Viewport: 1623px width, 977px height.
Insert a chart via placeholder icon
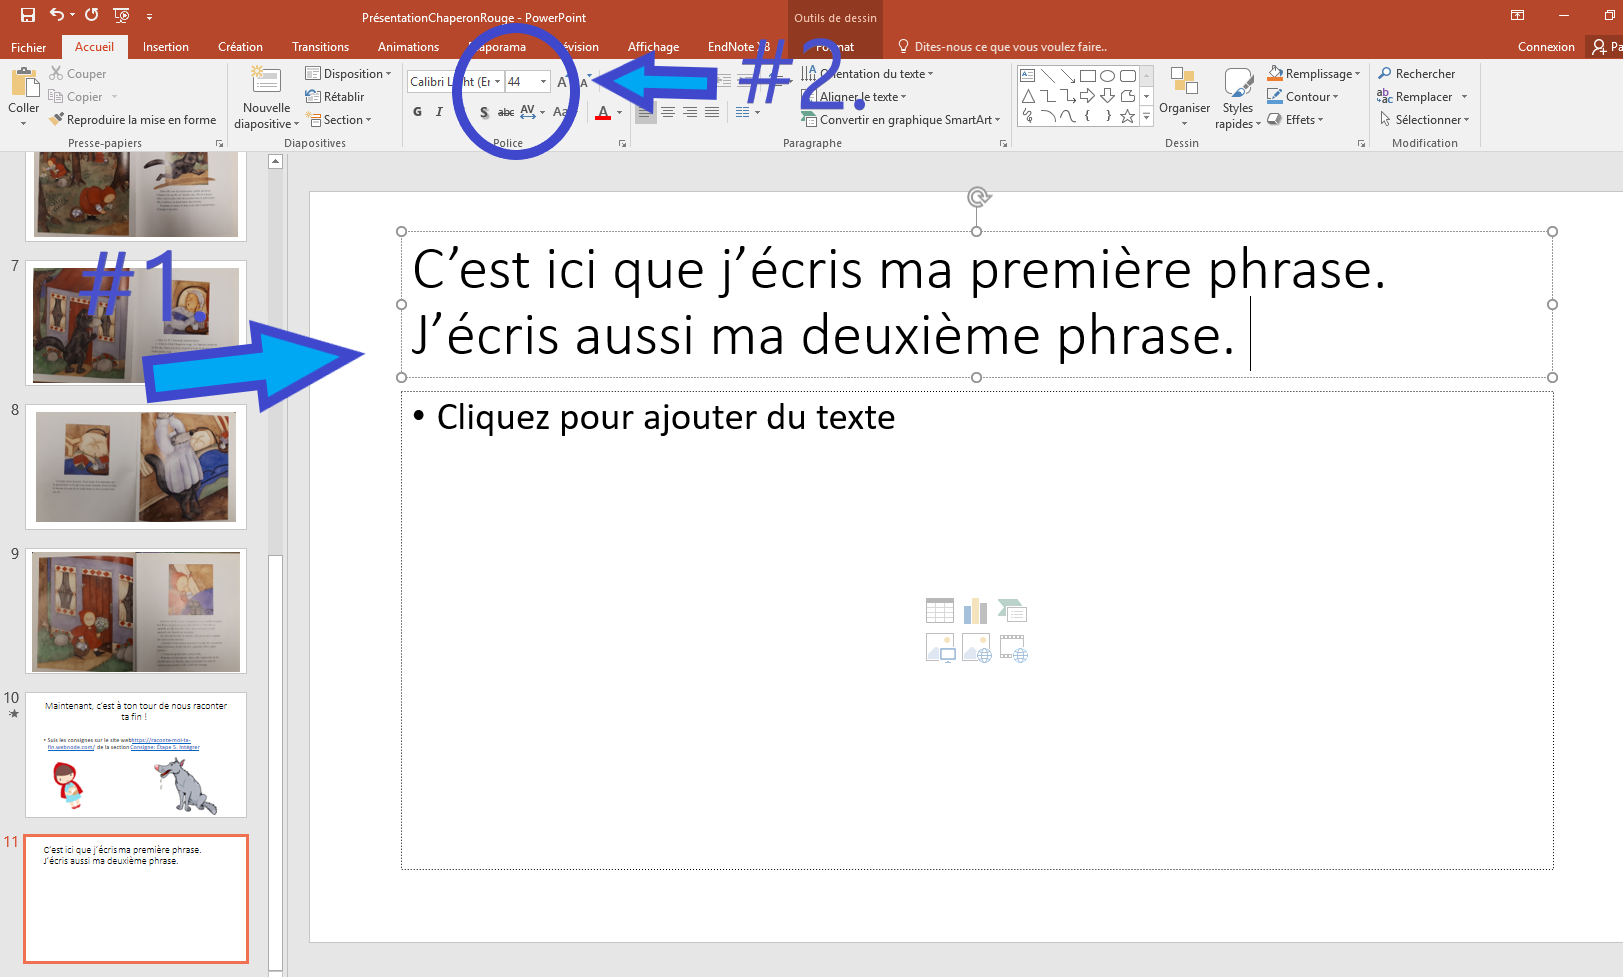[976, 611]
